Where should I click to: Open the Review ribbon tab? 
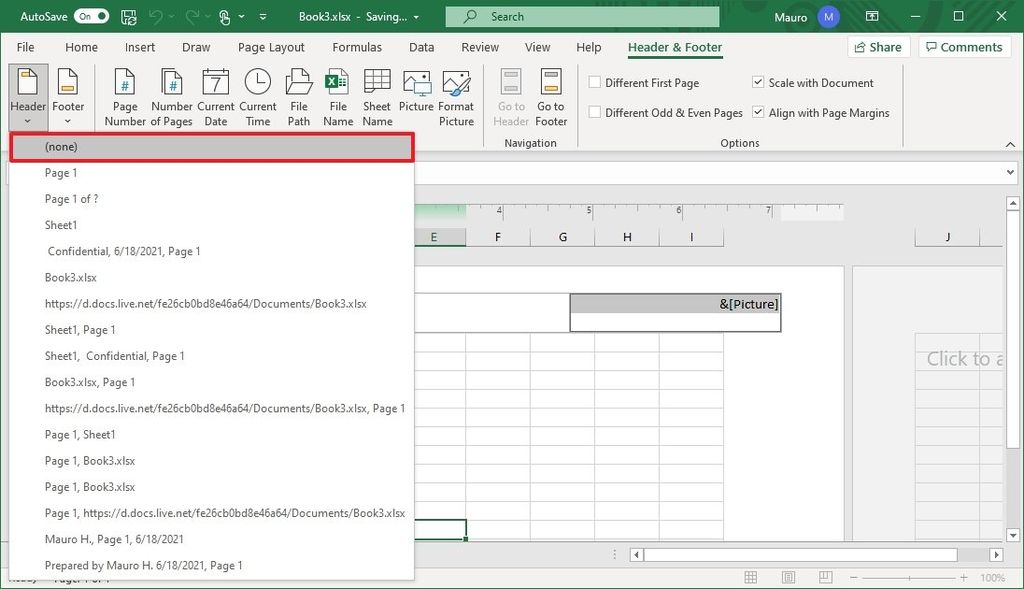[479, 47]
